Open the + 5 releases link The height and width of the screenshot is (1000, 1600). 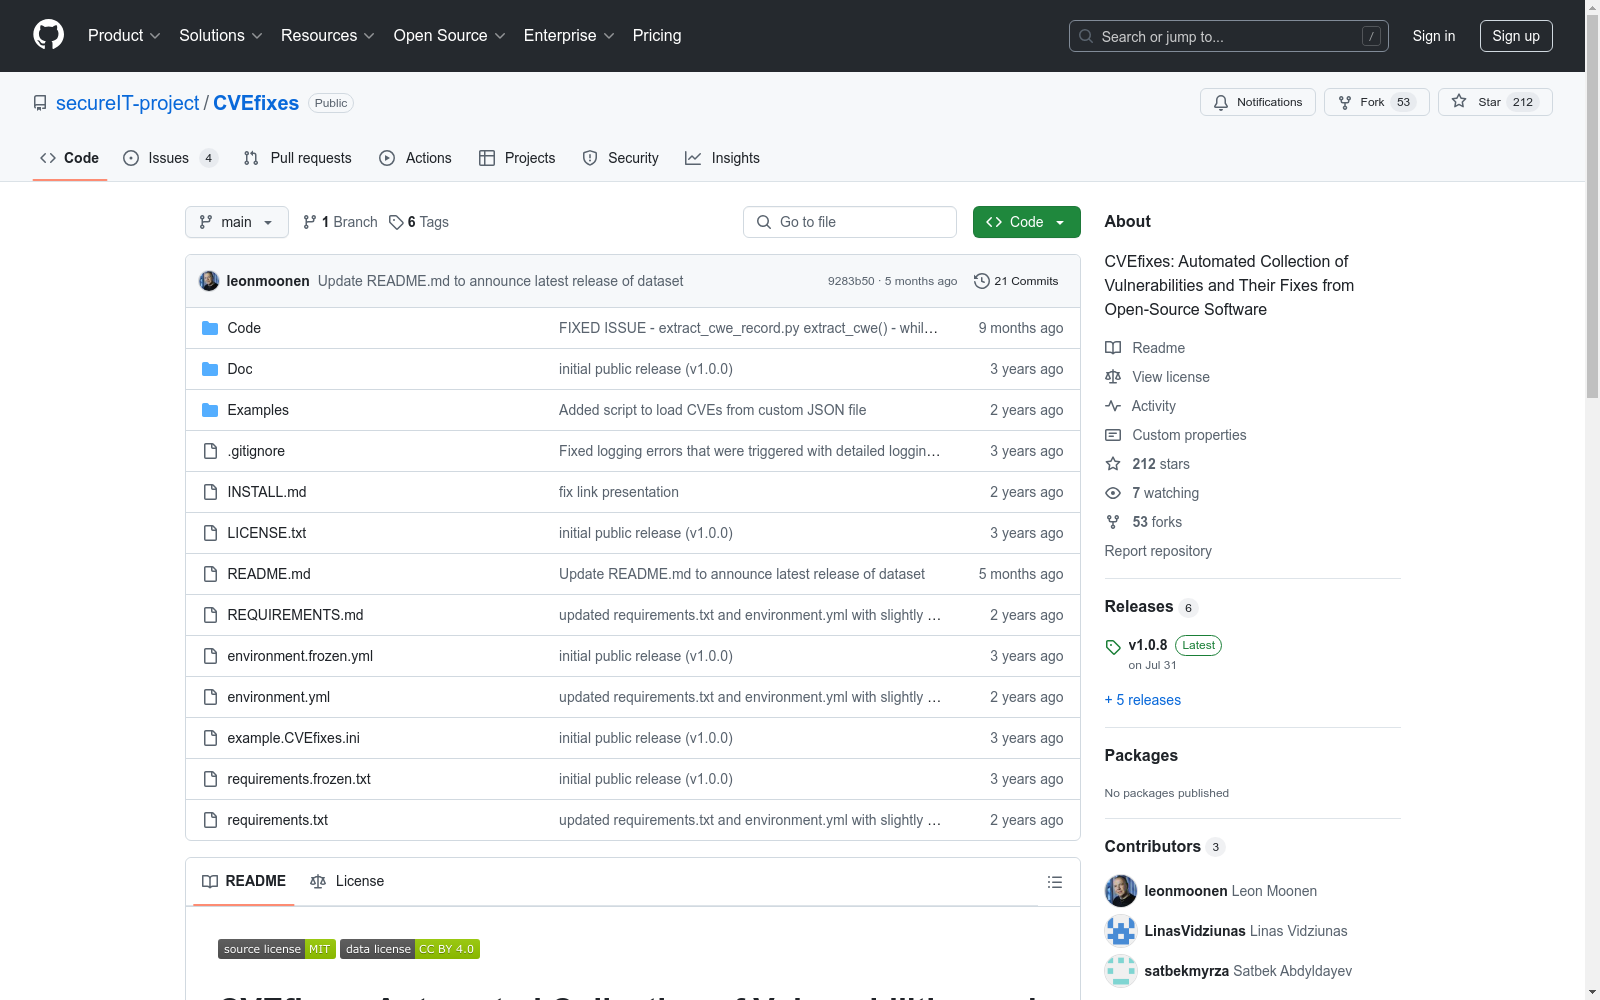click(x=1143, y=700)
